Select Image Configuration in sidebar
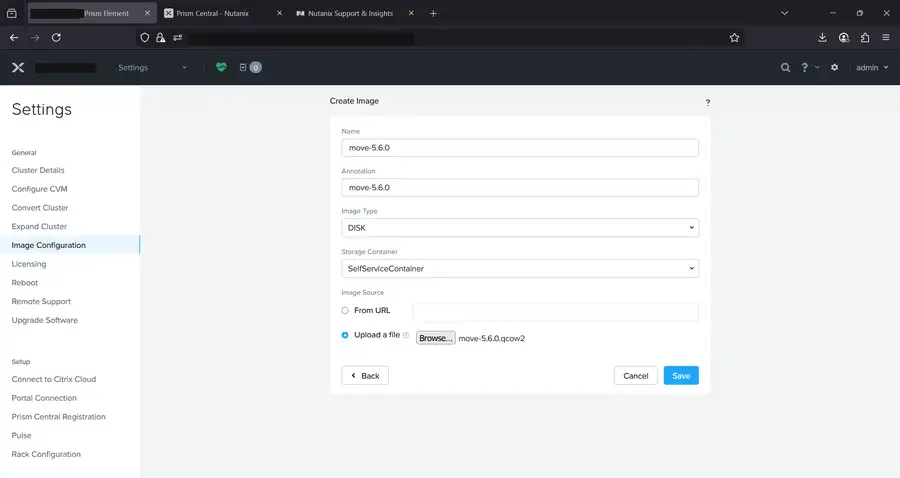900x478 pixels. pyautogui.click(x=70, y=245)
